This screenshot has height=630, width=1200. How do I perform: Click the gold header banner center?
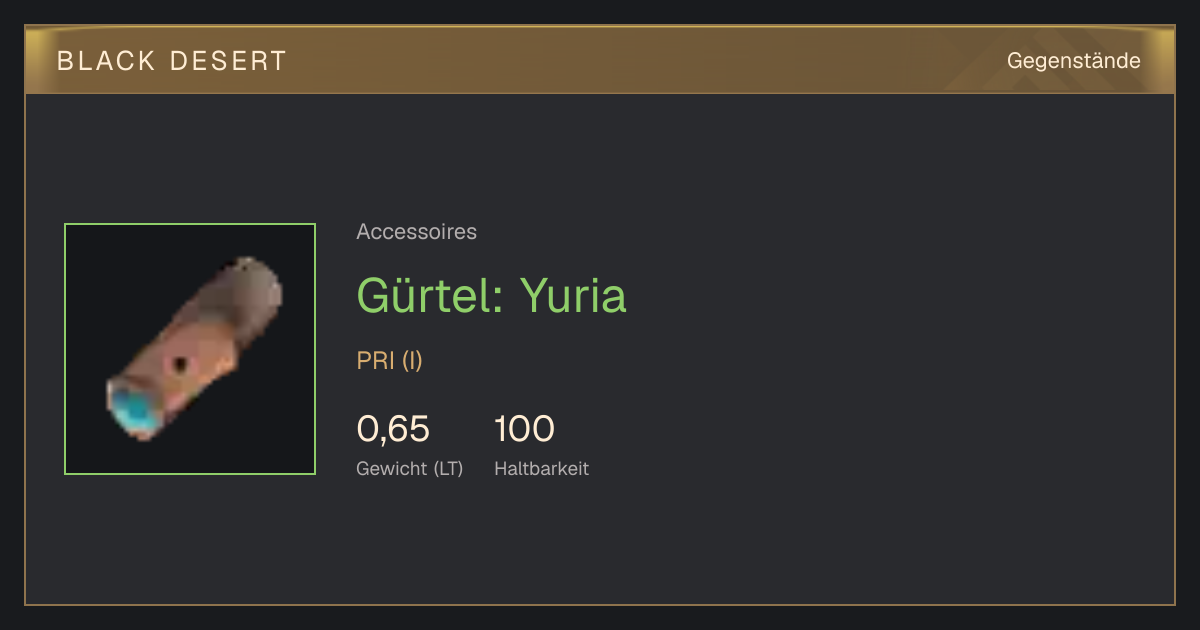point(600,60)
